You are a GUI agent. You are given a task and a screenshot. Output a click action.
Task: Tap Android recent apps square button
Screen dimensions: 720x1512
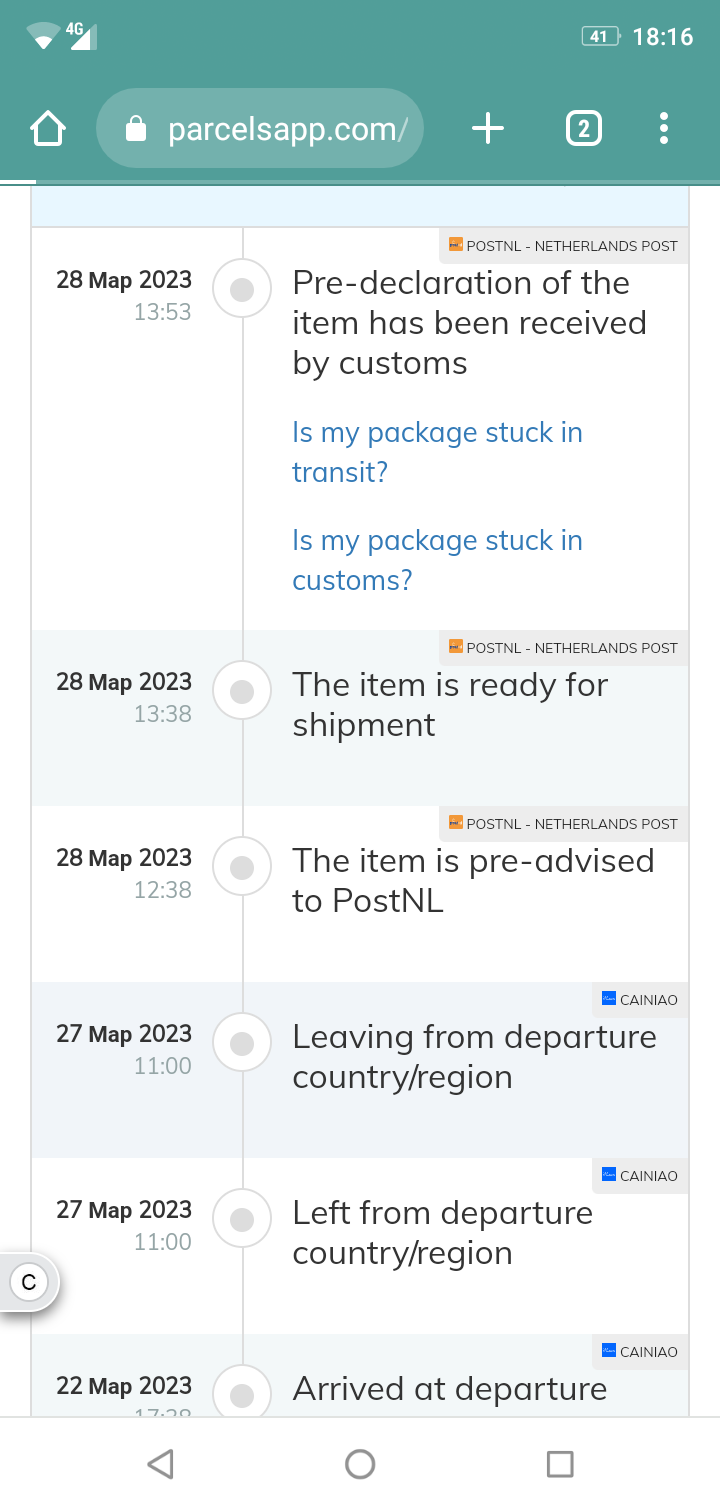(560, 1464)
